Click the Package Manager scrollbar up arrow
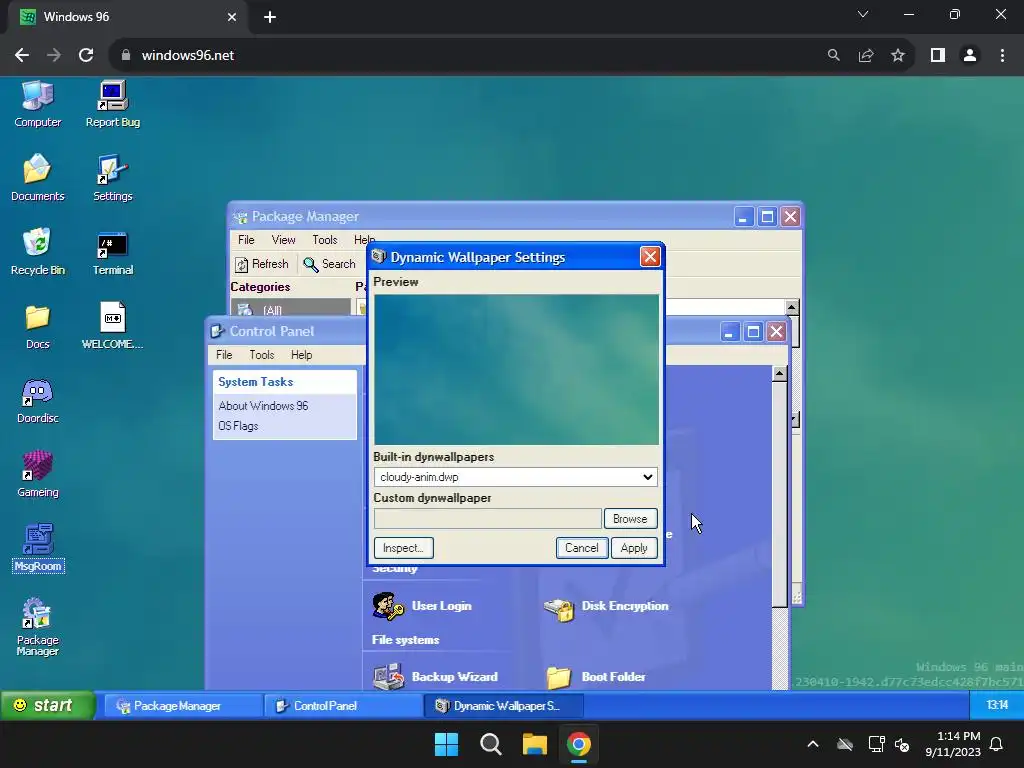This screenshot has width=1024, height=768. (x=792, y=307)
